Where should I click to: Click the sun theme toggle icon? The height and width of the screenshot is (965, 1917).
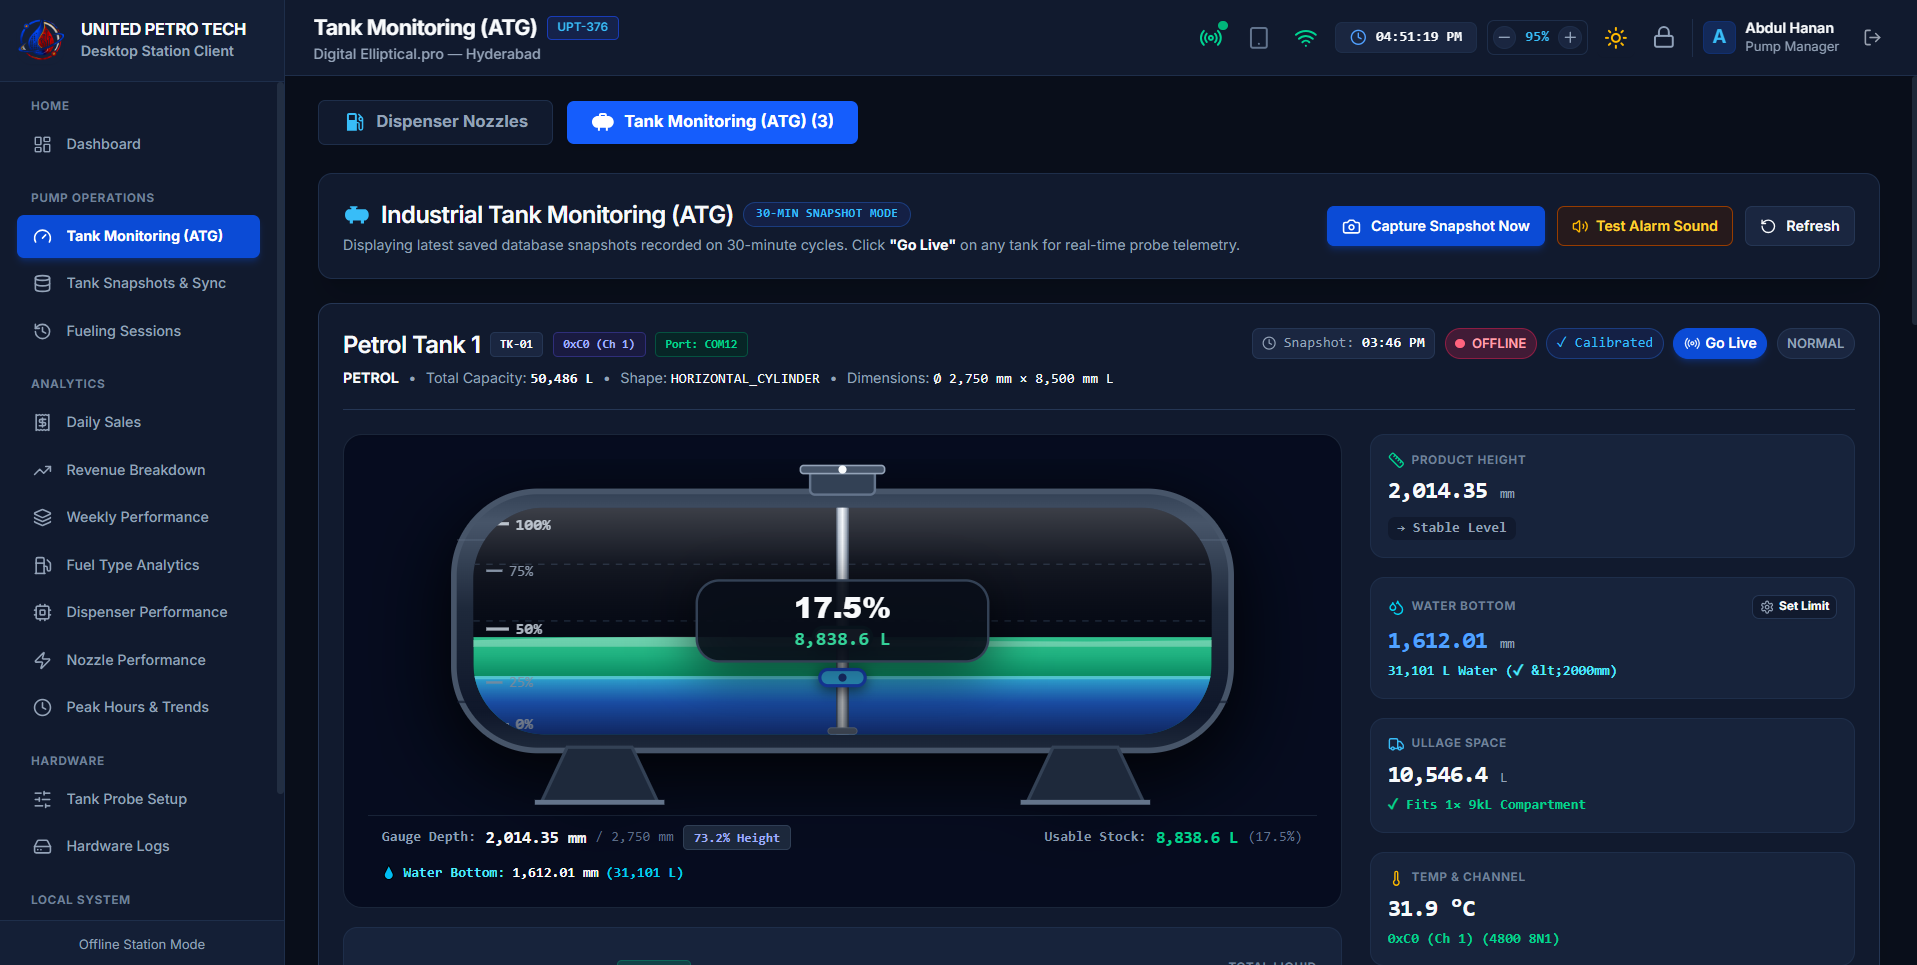1615,38
